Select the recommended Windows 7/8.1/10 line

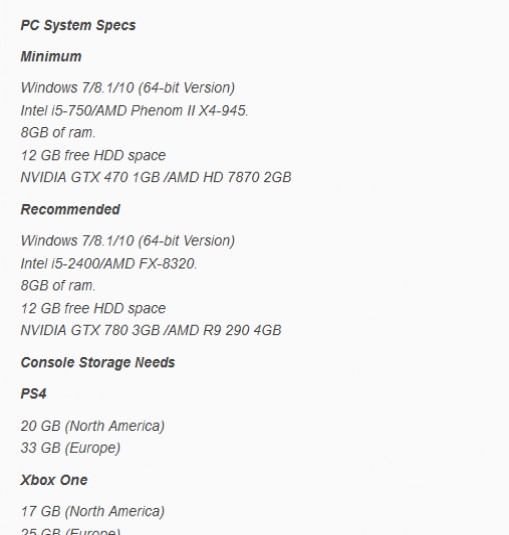click(x=128, y=241)
